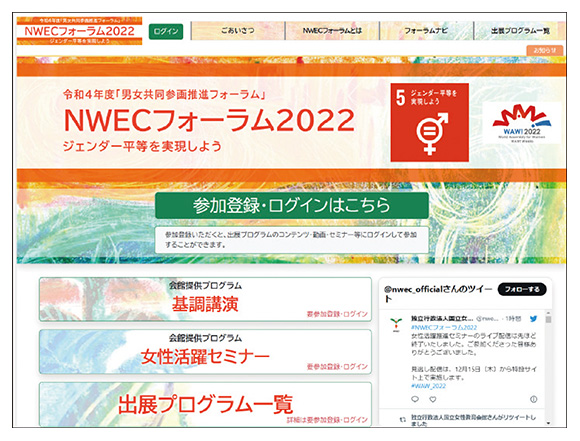Open the #WAW_2022 hashtag link
The height and width of the screenshot is (441, 580).
(x=428, y=386)
